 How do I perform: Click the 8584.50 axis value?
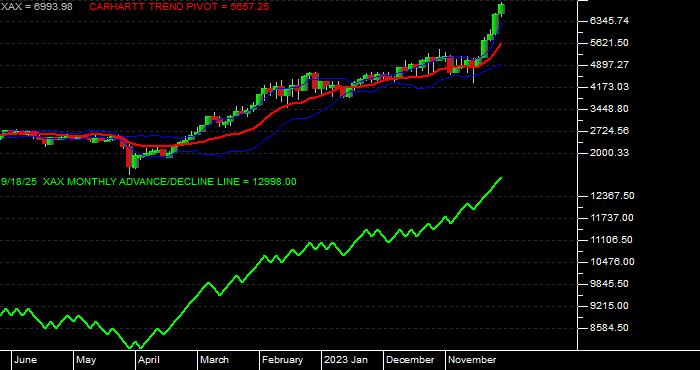click(609, 328)
